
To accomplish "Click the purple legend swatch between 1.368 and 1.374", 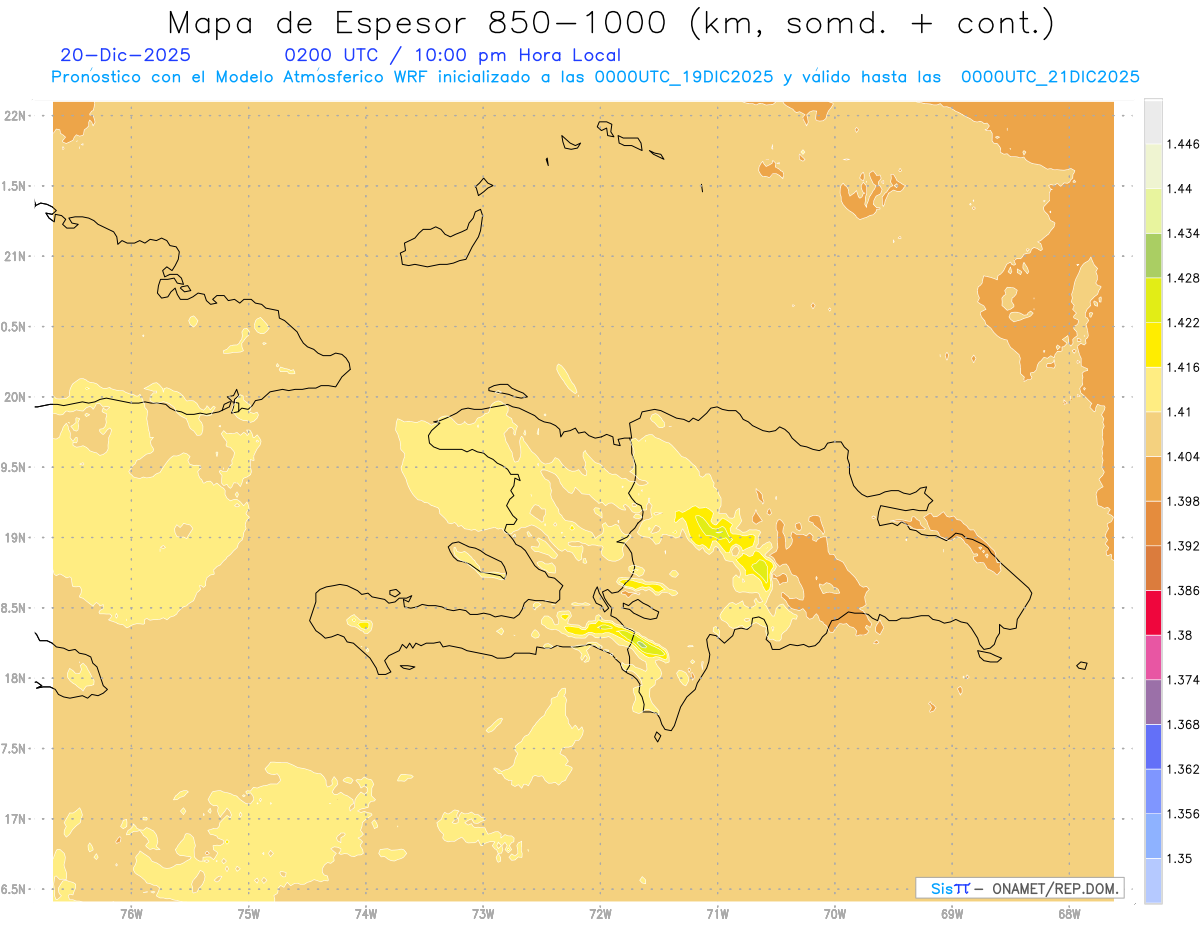I will pyautogui.click(x=1153, y=702).
